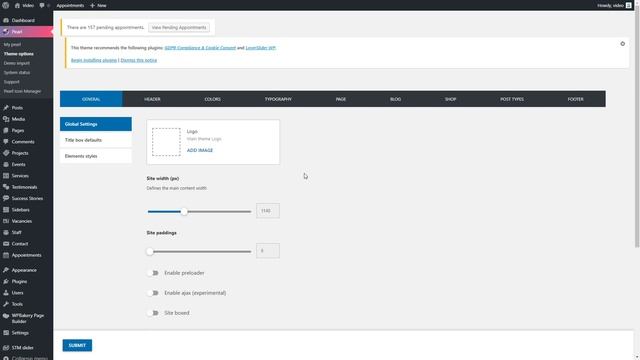Open Appointments calendar icon in sidebar
Image resolution: width=640 pixels, height=360 pixels.
pos(6,255)
